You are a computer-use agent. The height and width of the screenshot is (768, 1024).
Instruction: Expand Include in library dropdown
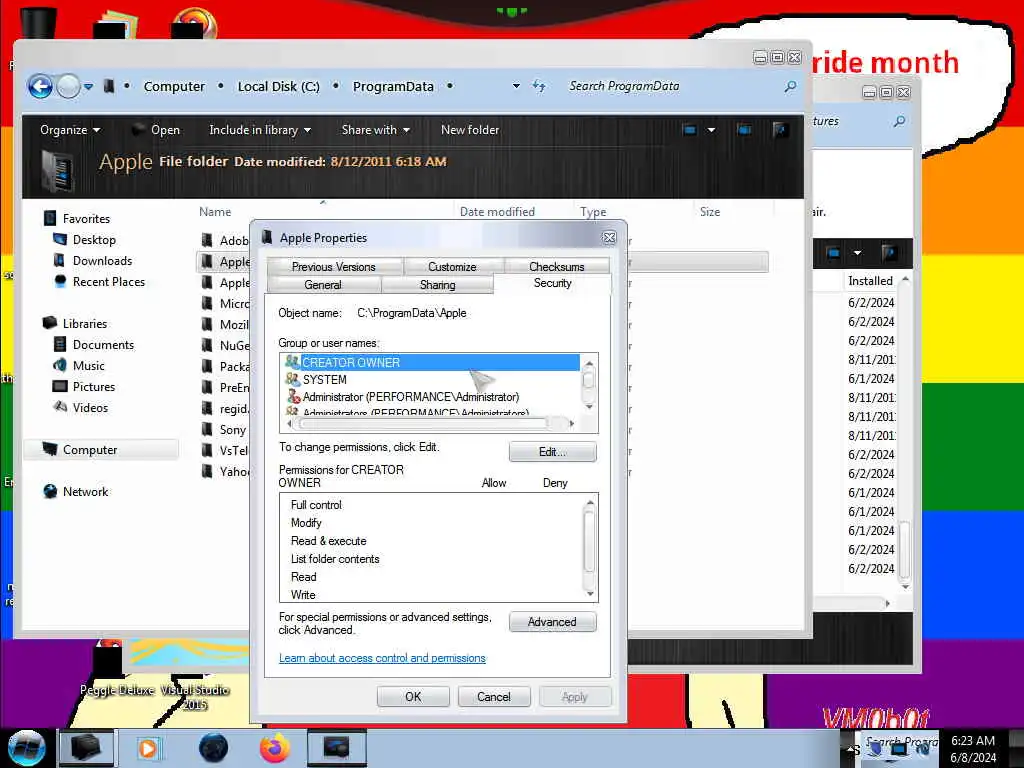[x=260, y=130]
